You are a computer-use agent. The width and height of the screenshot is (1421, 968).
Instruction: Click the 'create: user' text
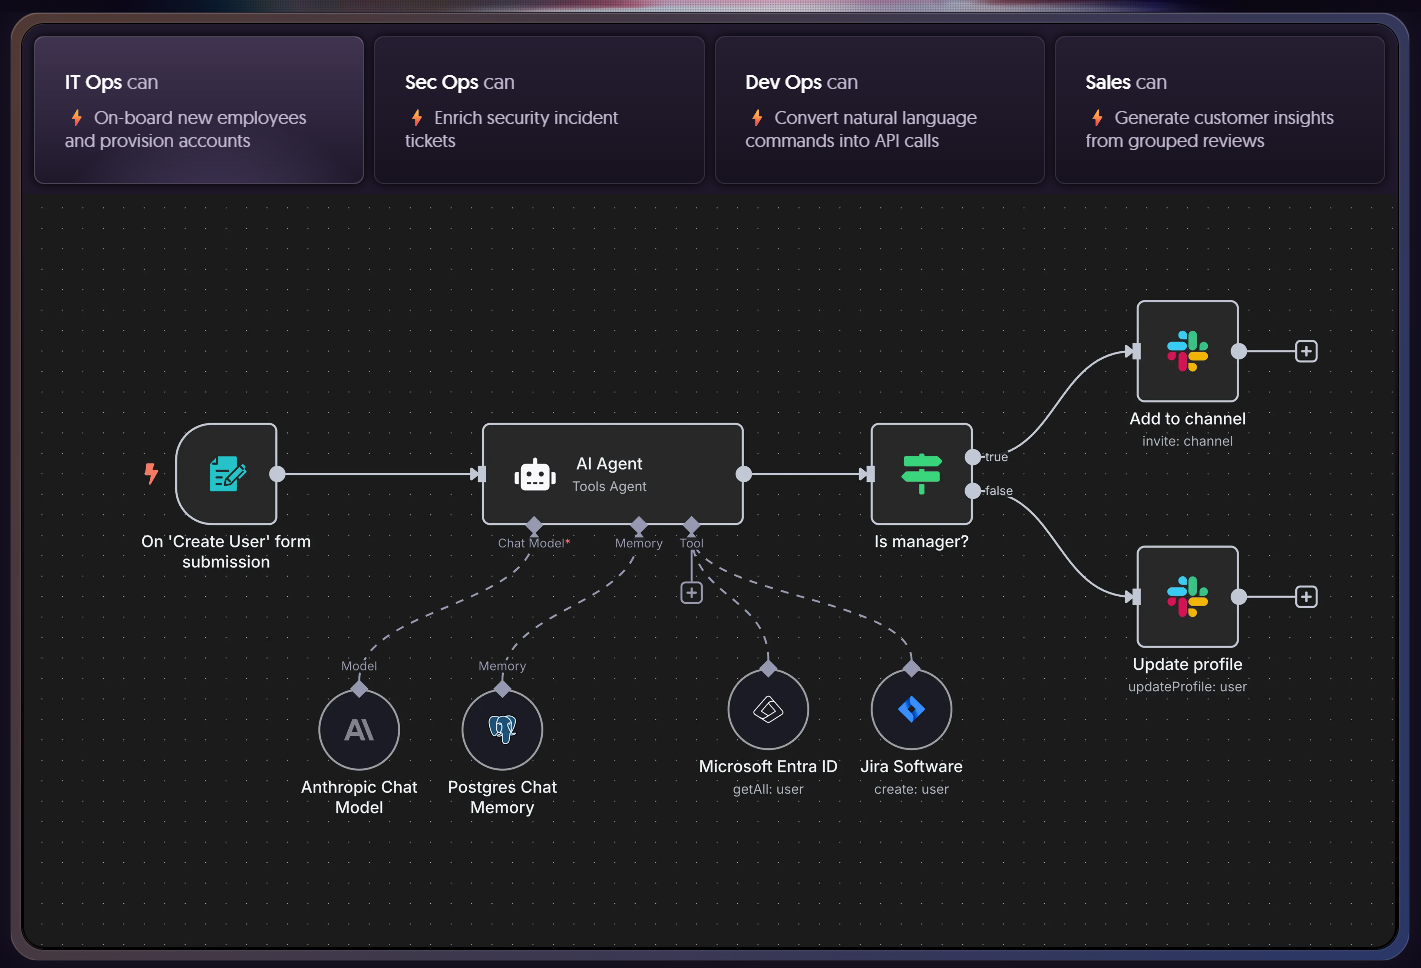(x=911, y=790)
